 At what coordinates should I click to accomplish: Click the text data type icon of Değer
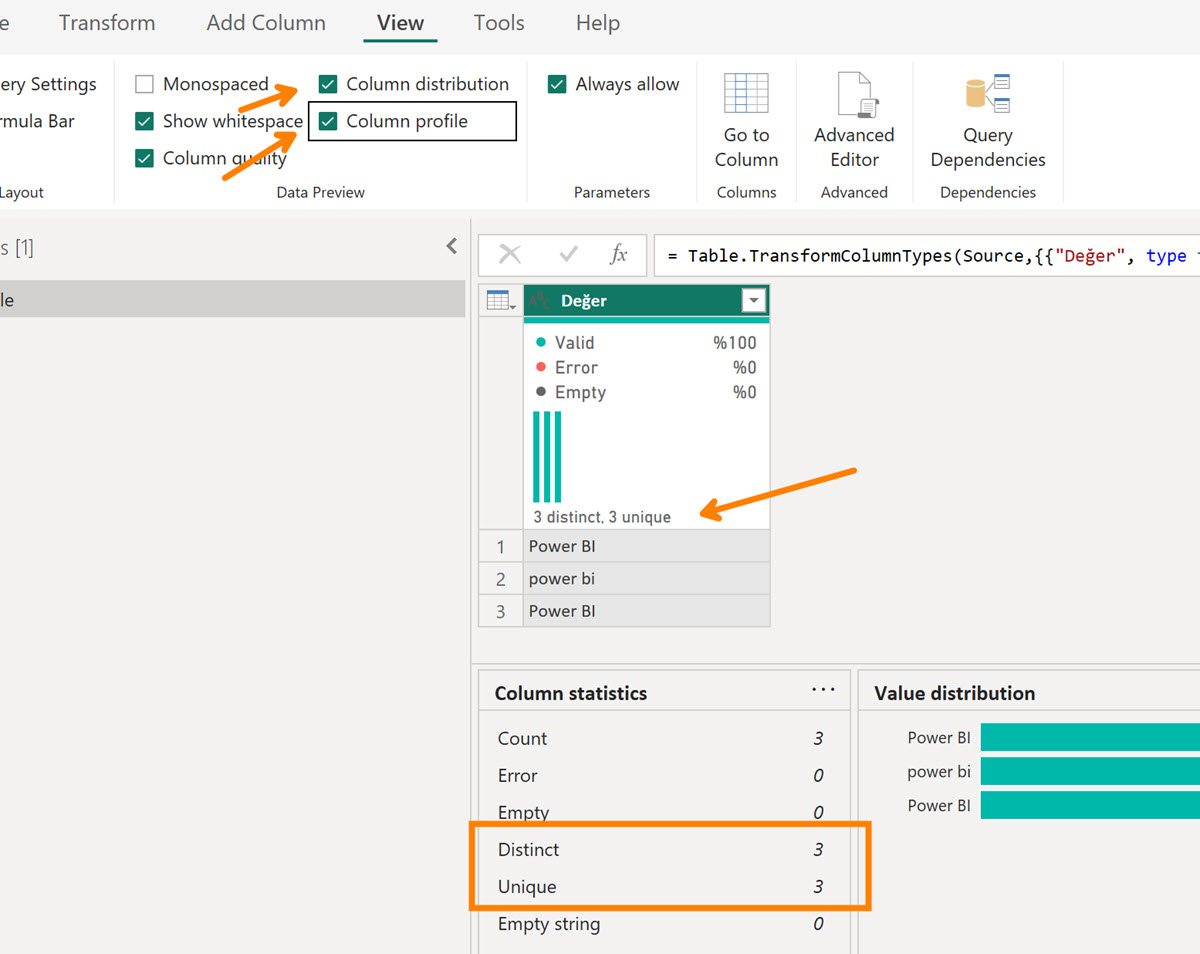(541, 300)
